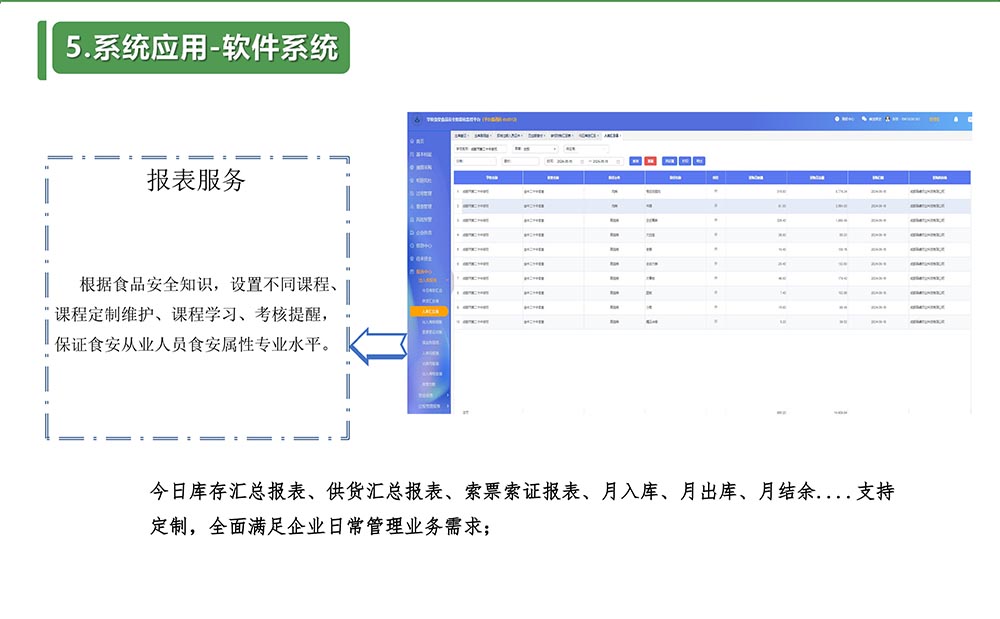The height and width of the screenshot is (619, 1000).
Task: Expand the top-row filter combo with down arrow
Action: [x=535, y=148]
